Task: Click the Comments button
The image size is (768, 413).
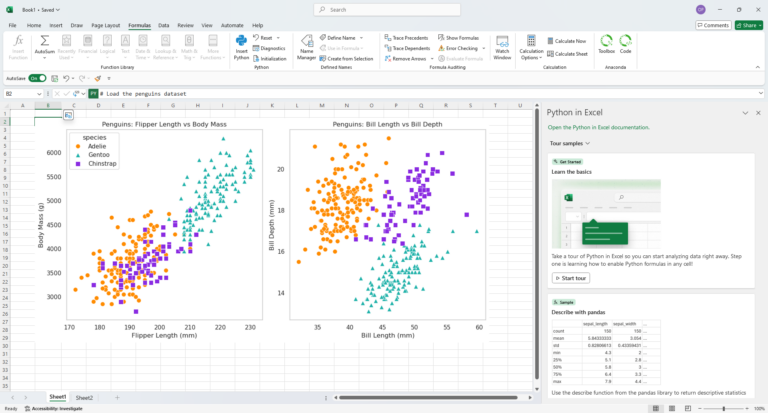Action: pos(709,25)
